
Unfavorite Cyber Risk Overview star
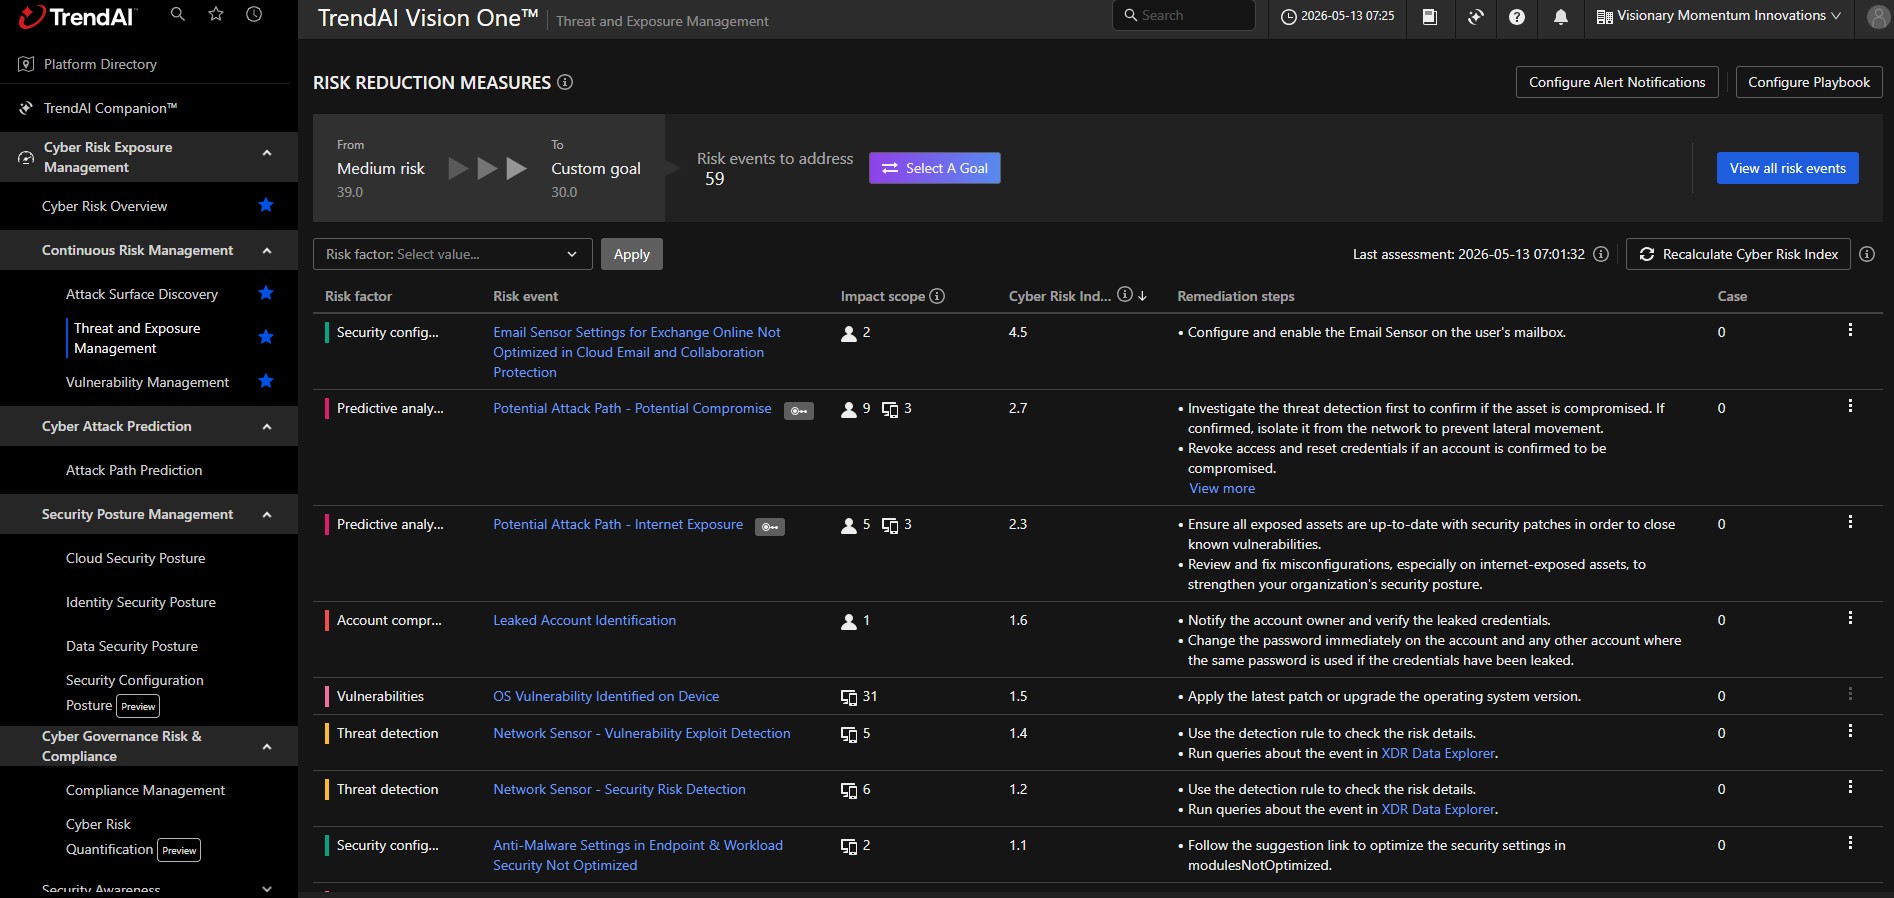coord(266,205)
